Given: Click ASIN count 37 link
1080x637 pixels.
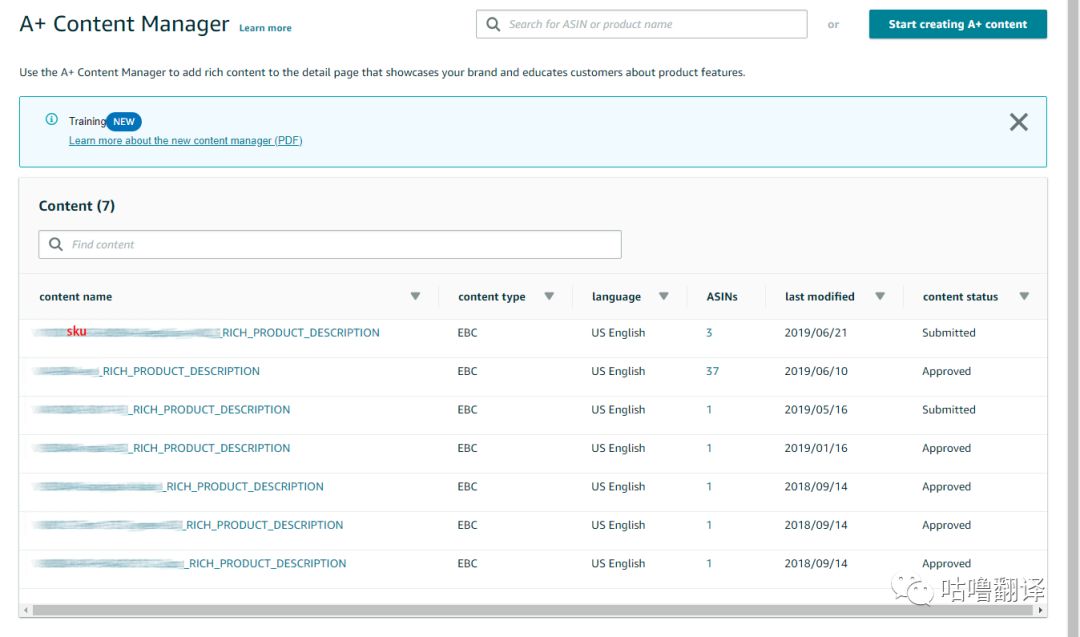Looking at the screenshot, I should click(x=712, y=371).
